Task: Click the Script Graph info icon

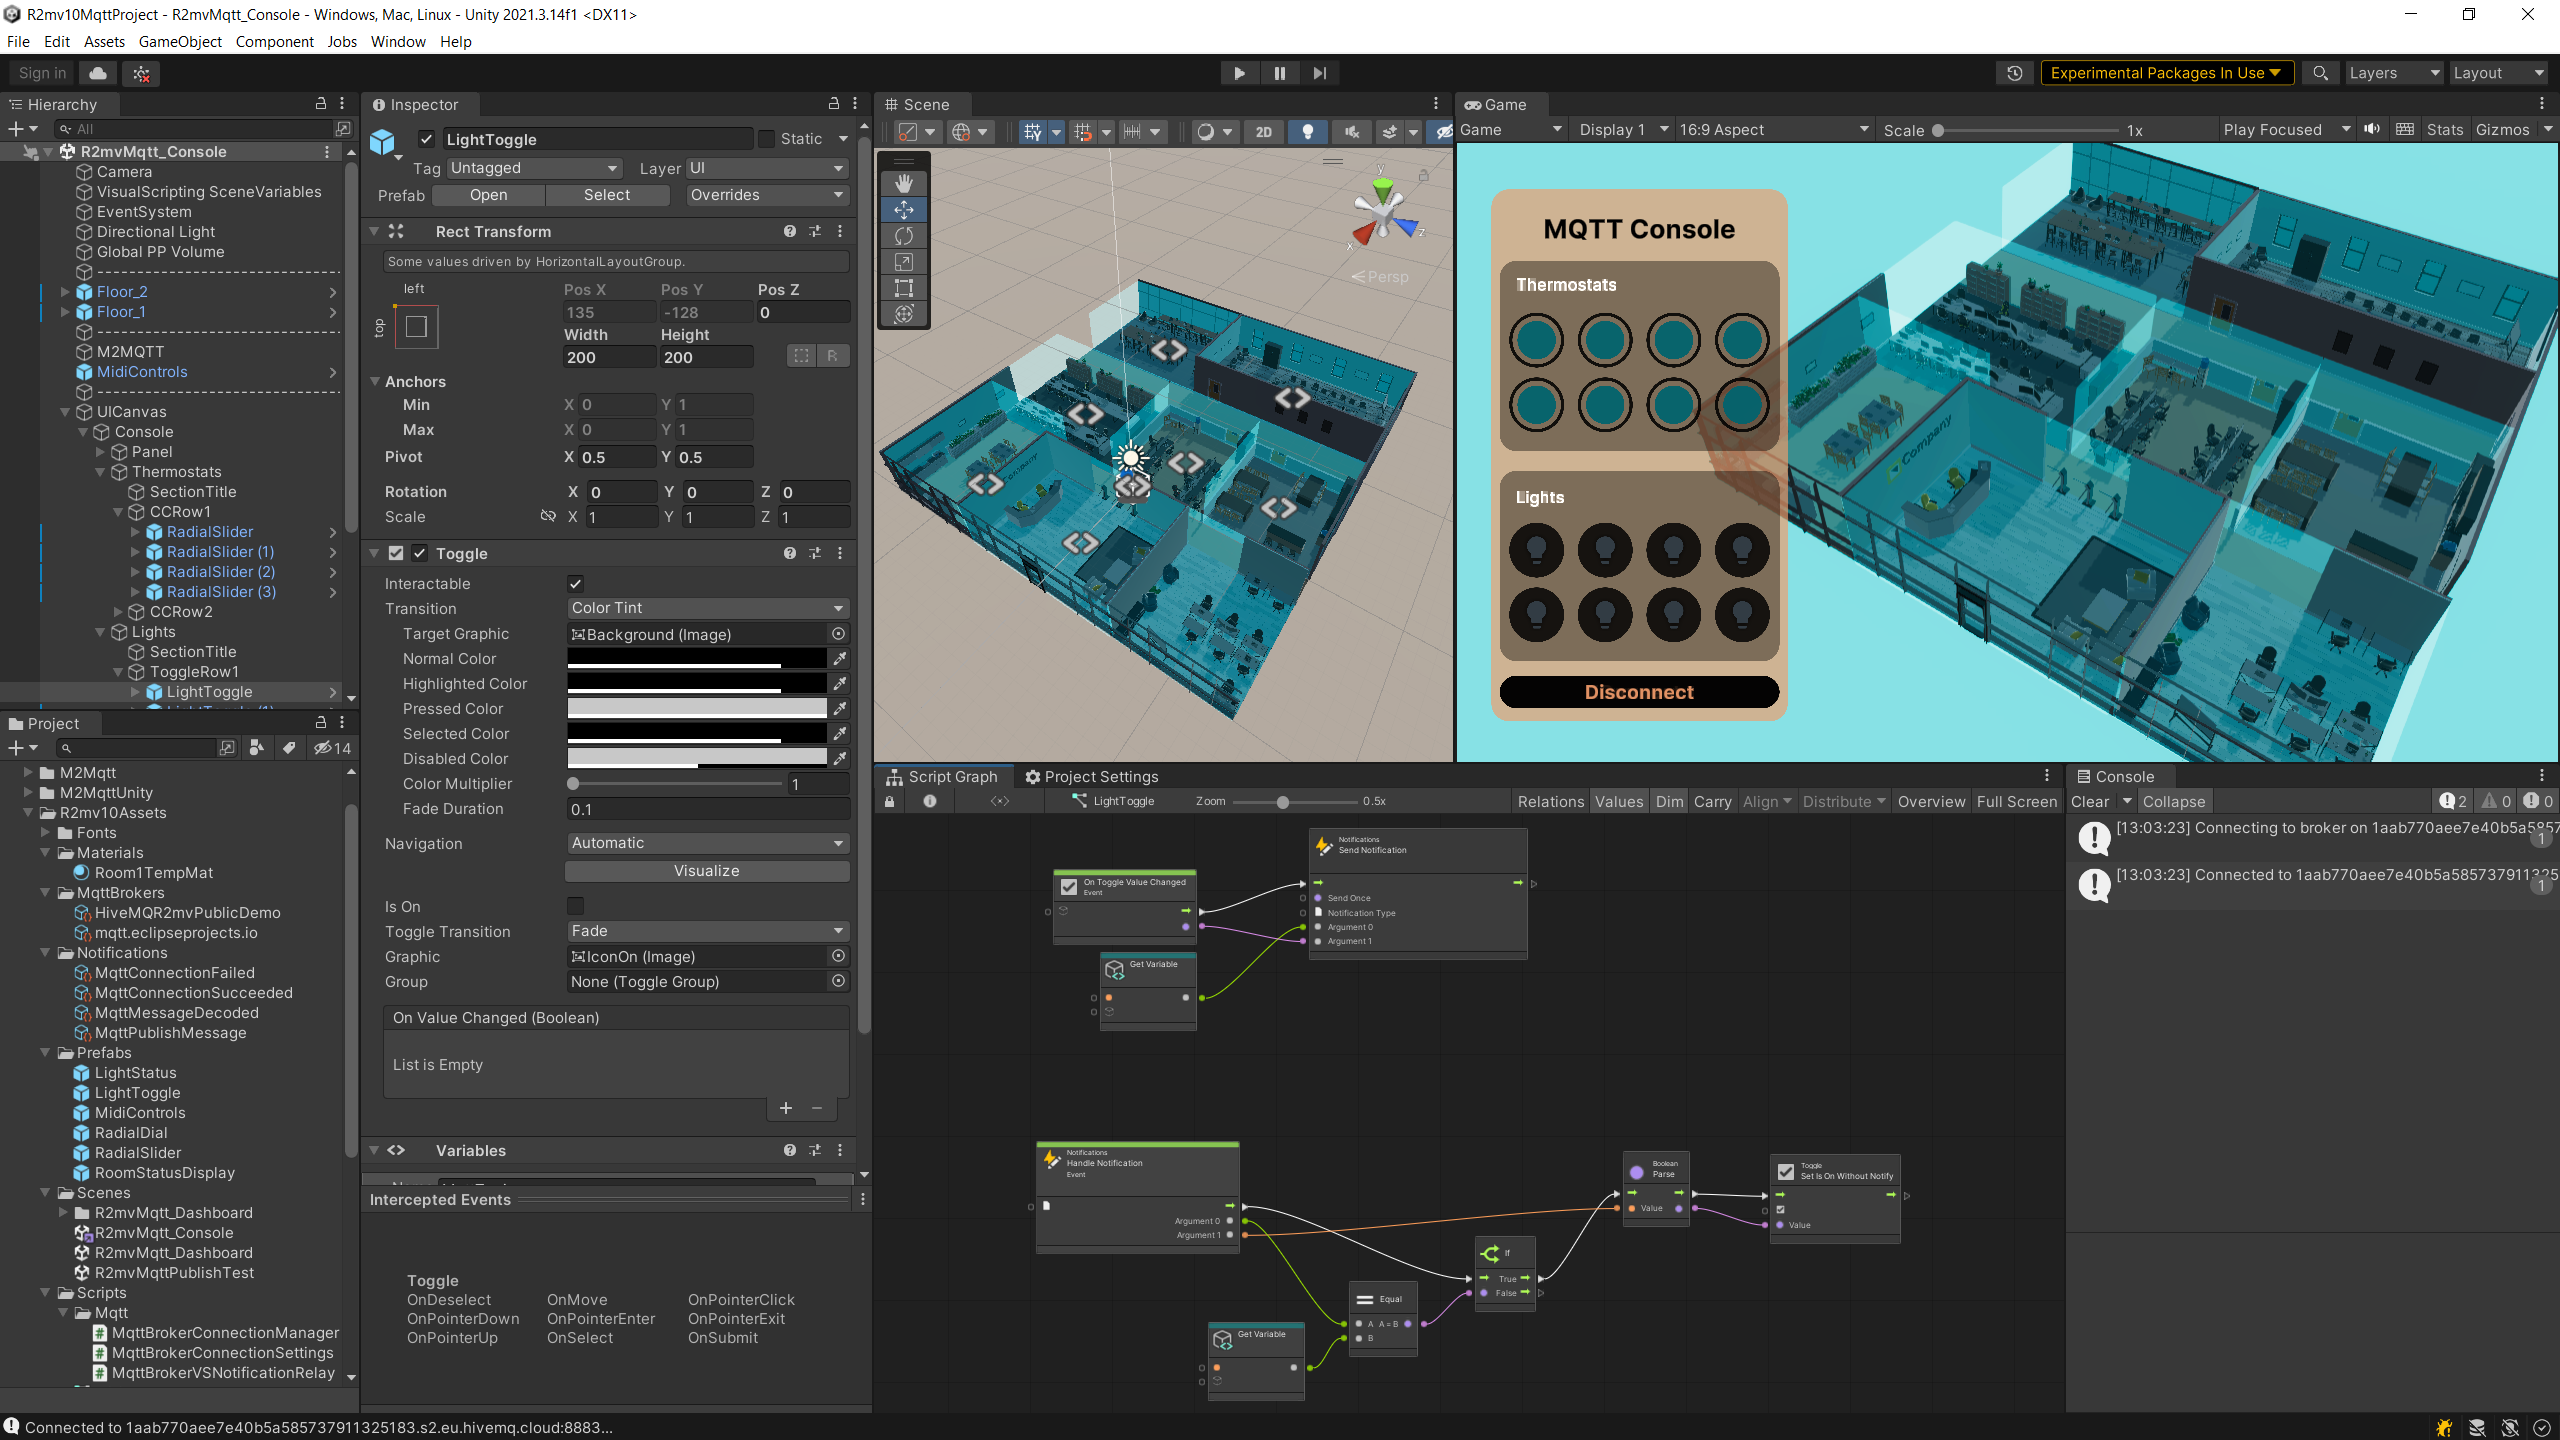Action: (930, 801)
